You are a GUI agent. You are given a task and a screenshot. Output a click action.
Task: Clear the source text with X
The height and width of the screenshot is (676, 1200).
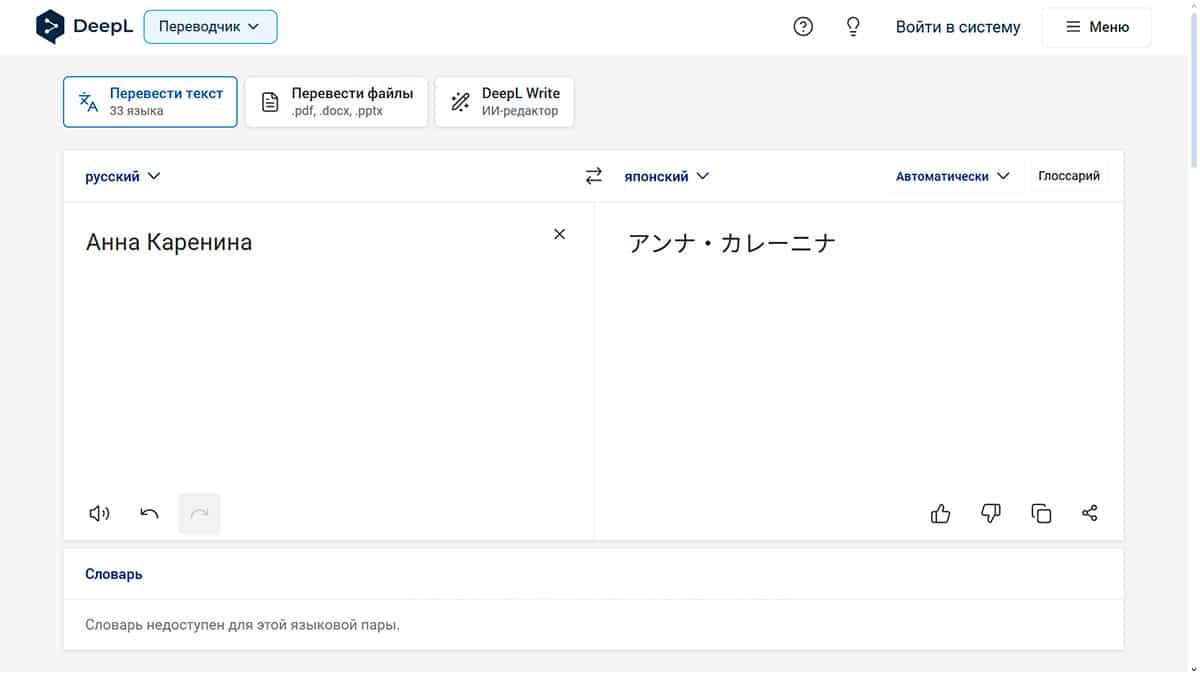pos(559,234)
